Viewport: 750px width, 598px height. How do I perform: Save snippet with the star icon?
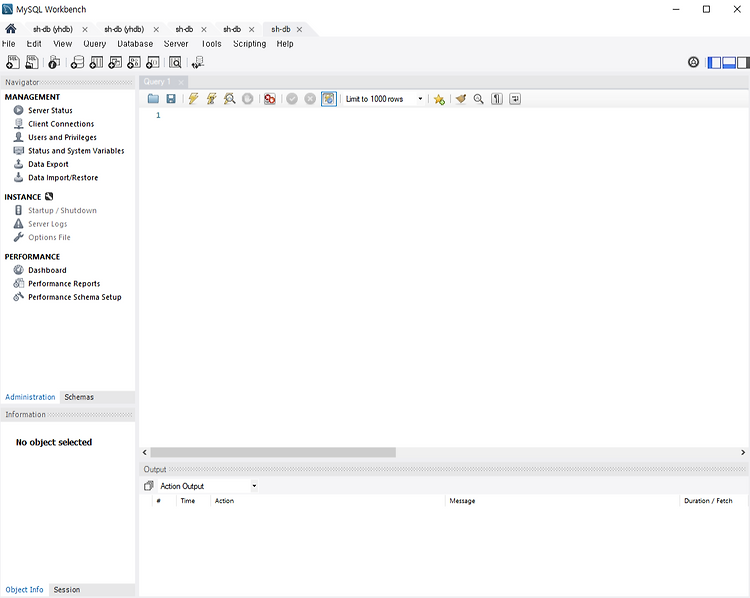[439, 99]
